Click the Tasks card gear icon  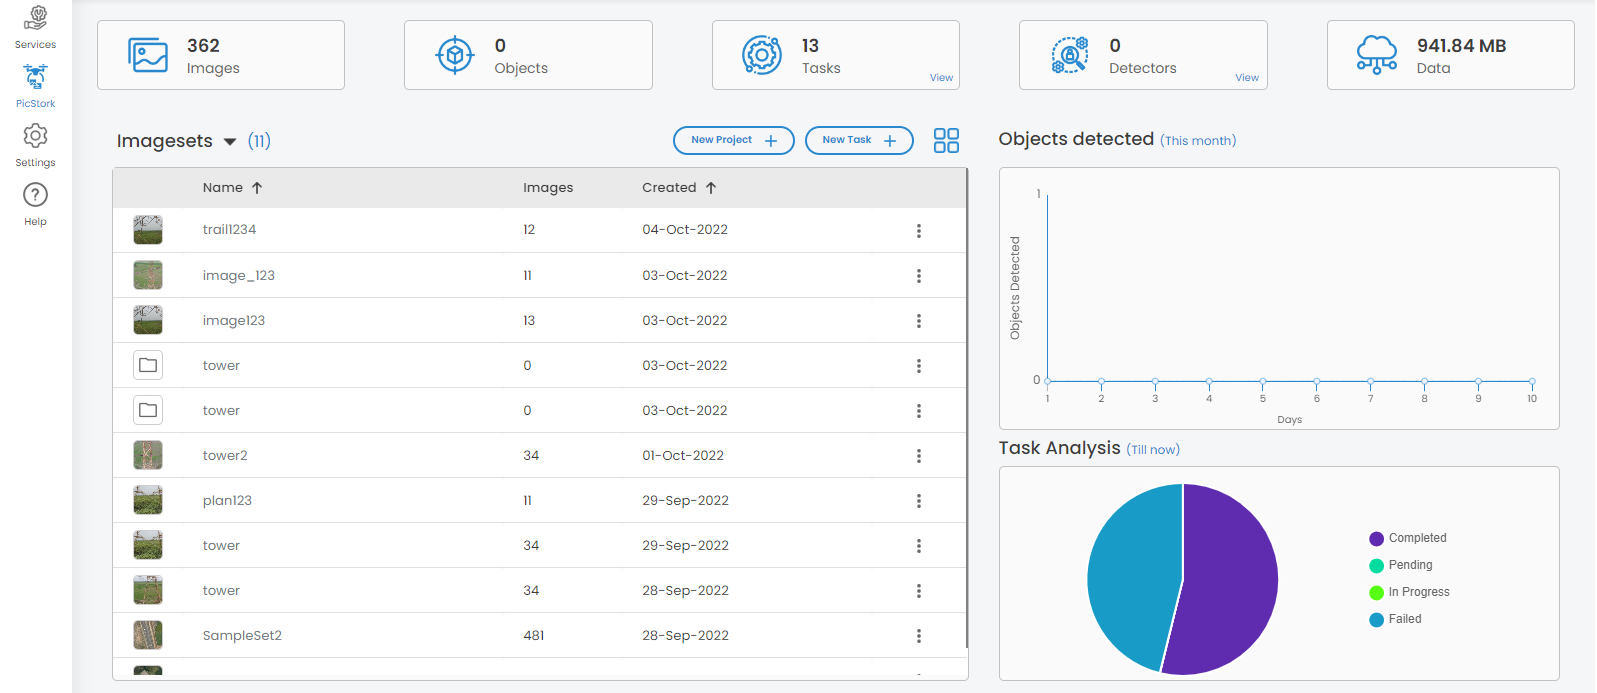point(762,55)
